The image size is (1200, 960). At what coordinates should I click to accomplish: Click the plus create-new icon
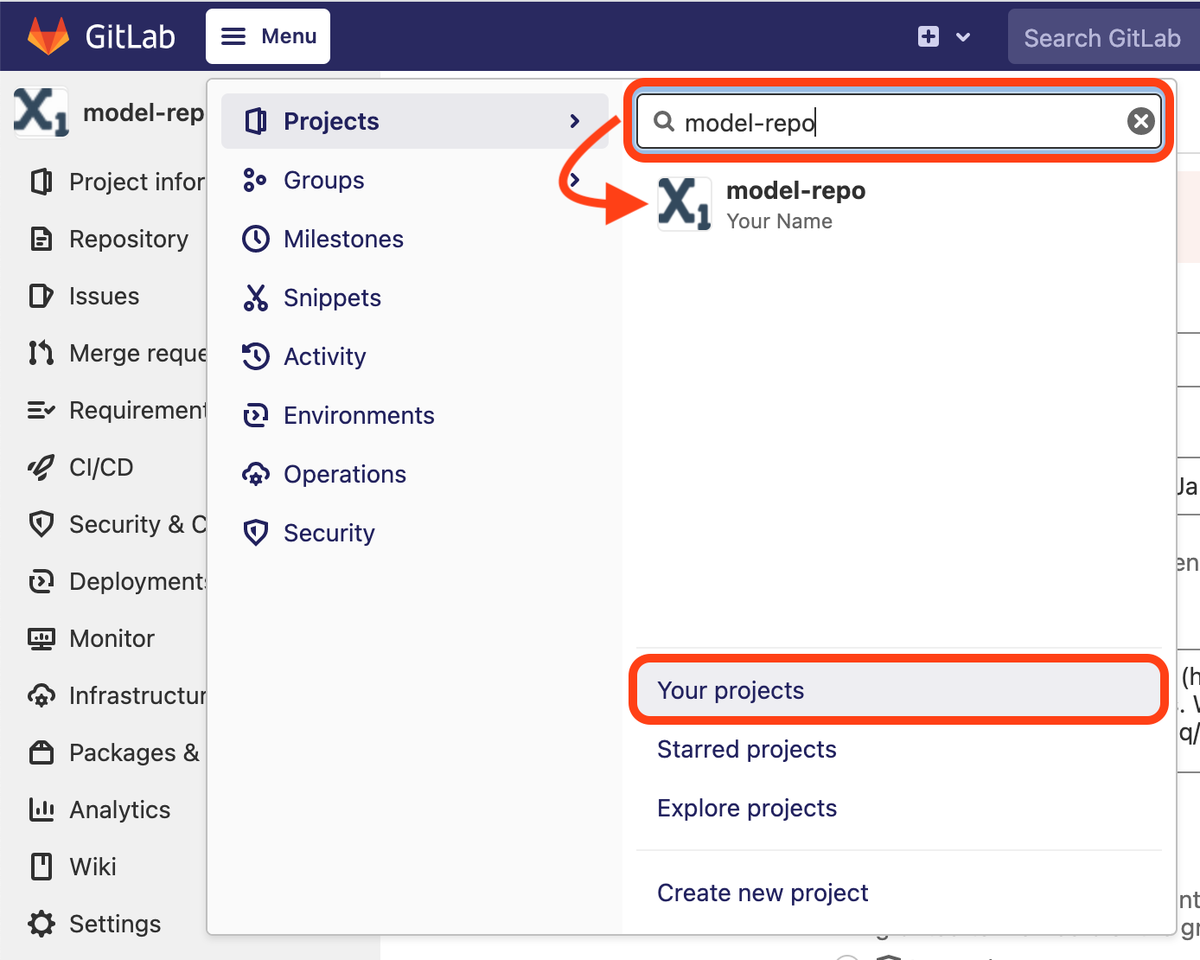(928, 37)
